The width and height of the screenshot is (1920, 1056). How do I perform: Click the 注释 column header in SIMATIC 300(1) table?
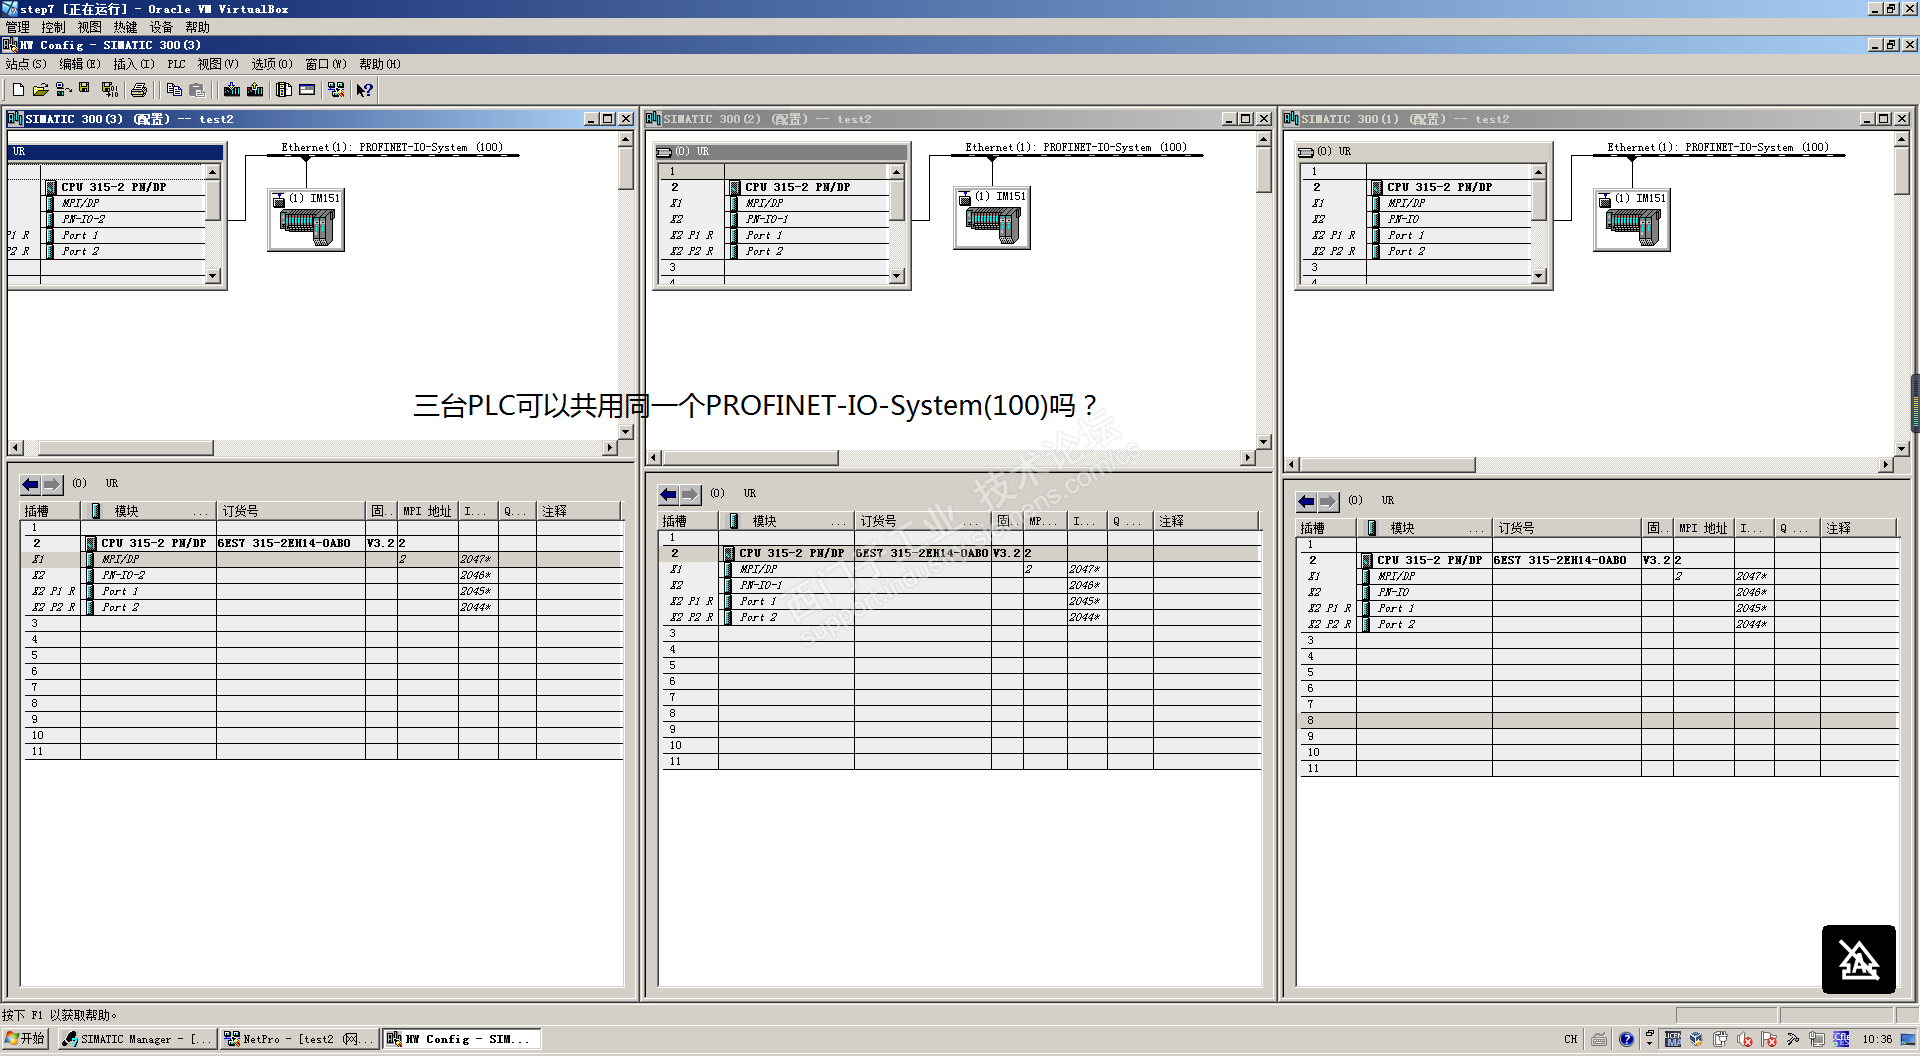(x=1860, y=528)
